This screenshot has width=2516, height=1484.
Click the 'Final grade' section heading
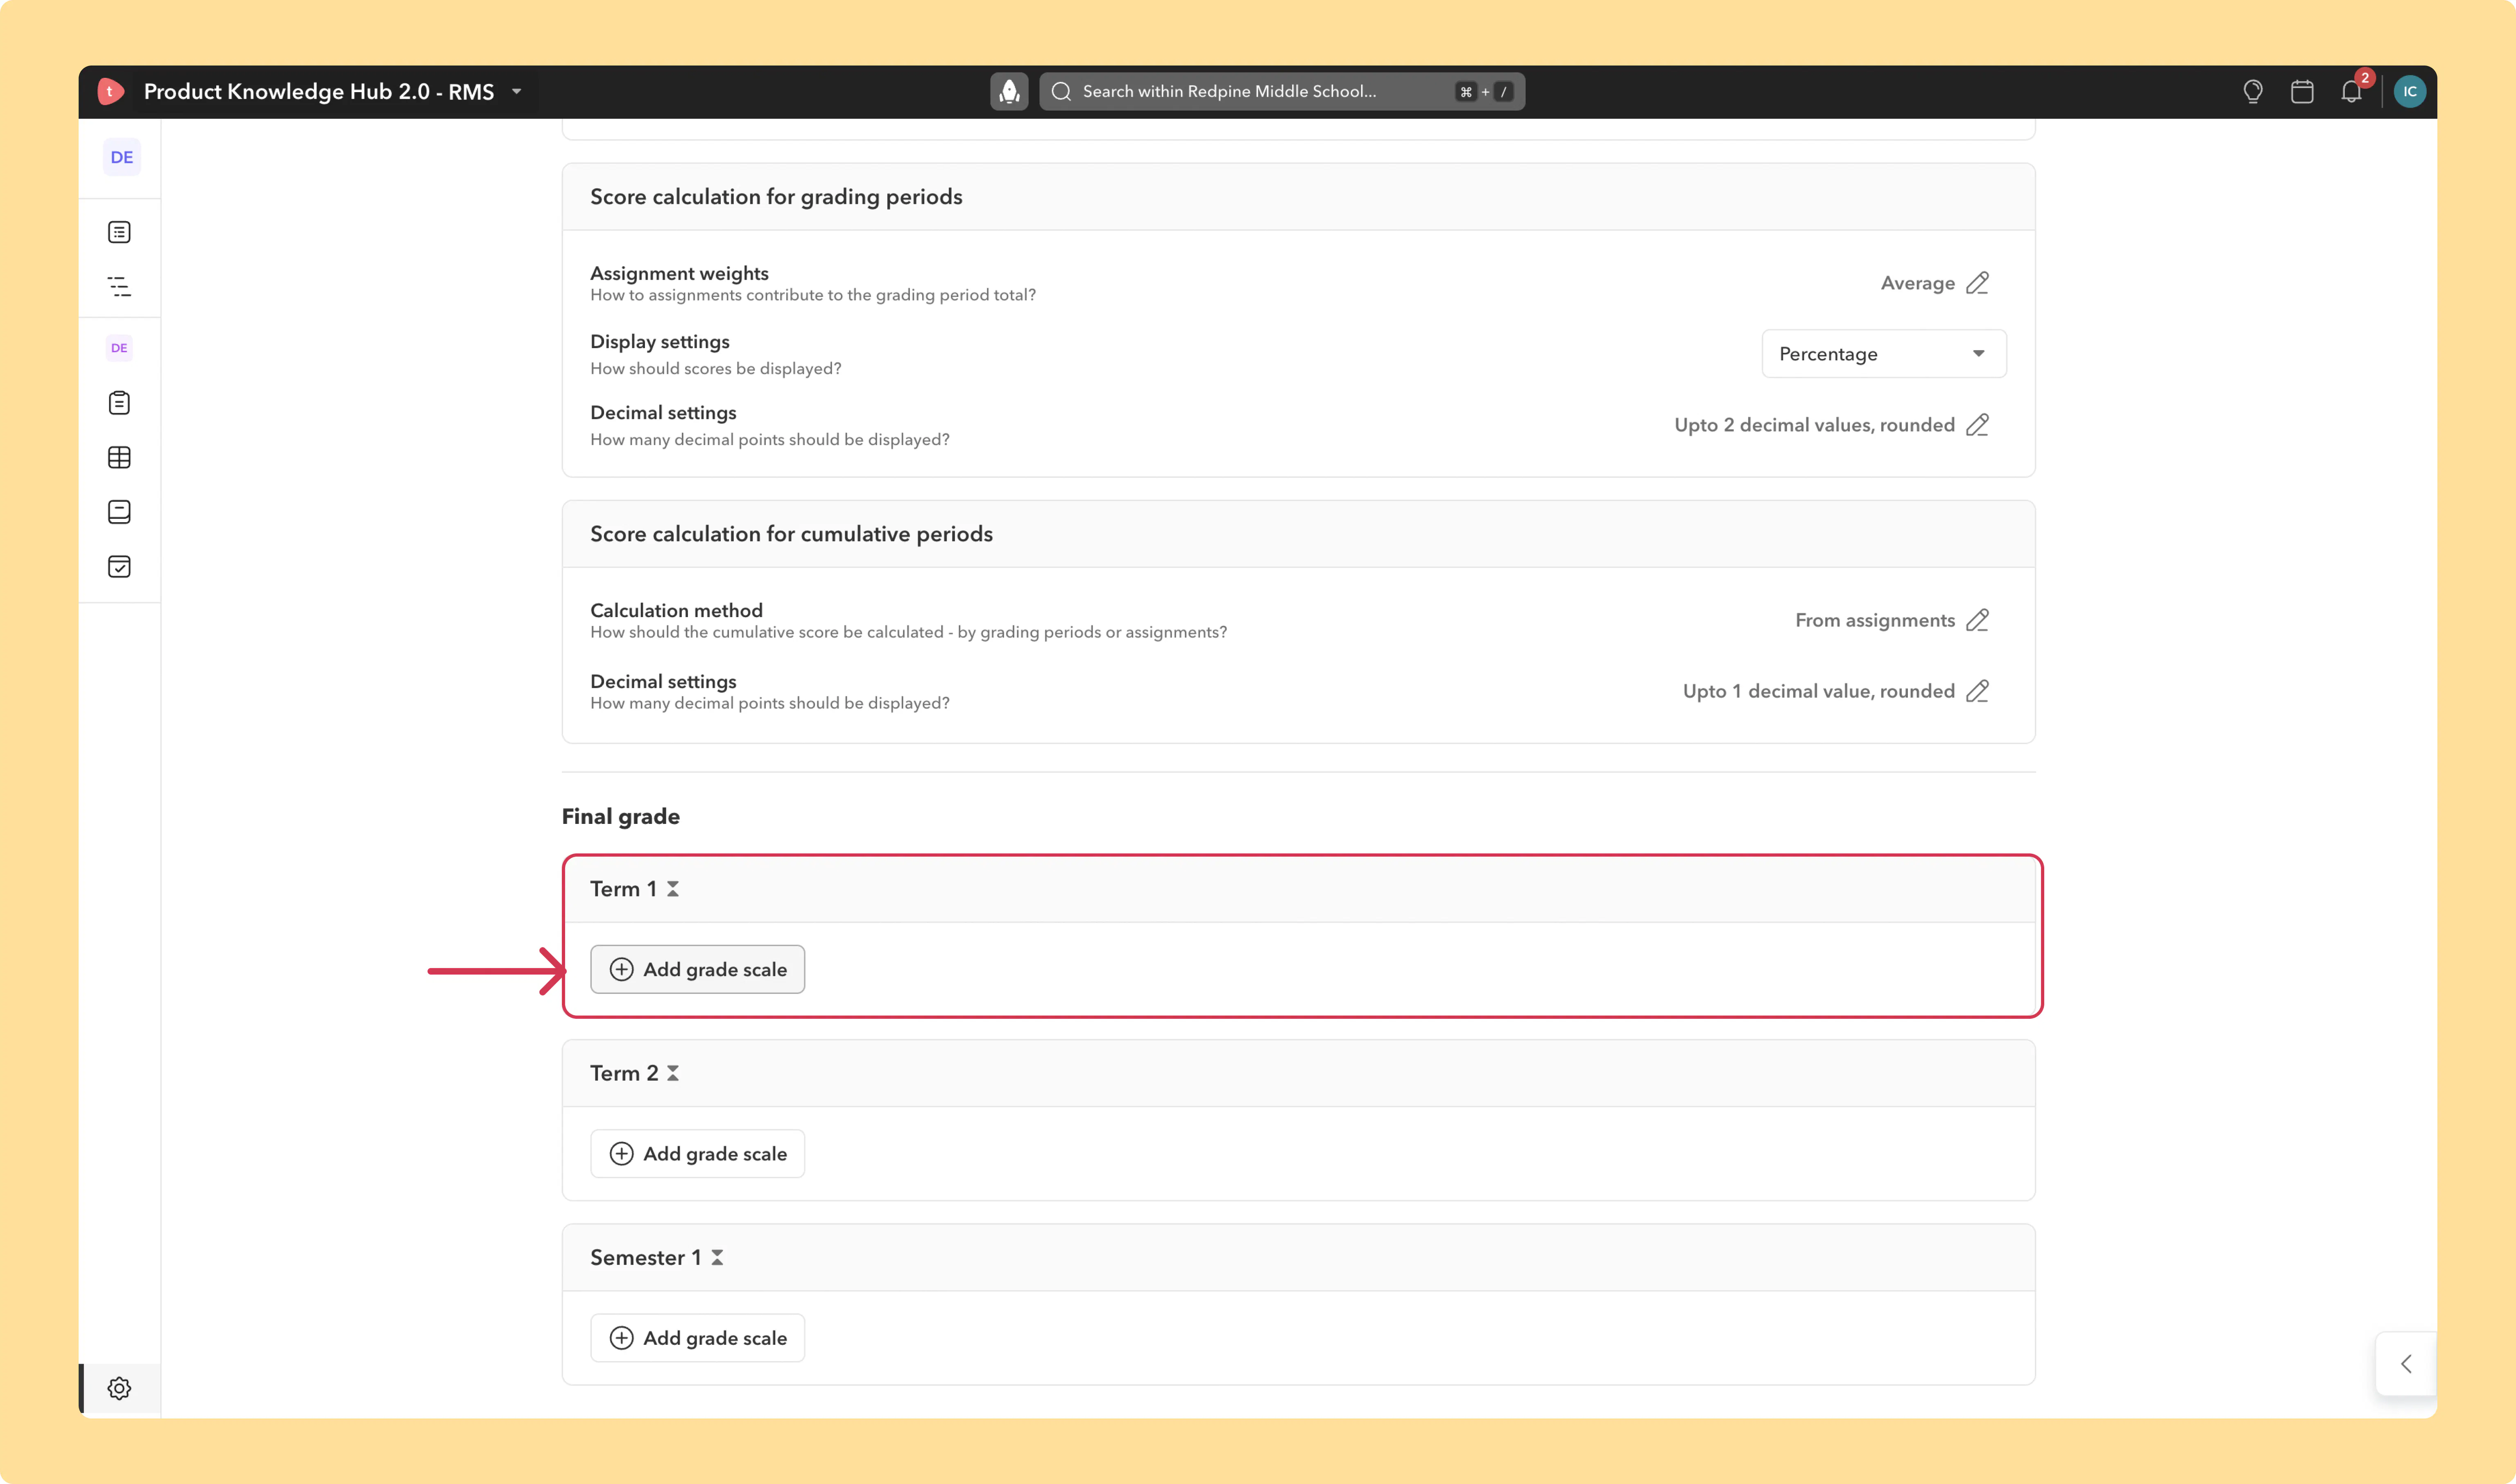pos(621,817)
